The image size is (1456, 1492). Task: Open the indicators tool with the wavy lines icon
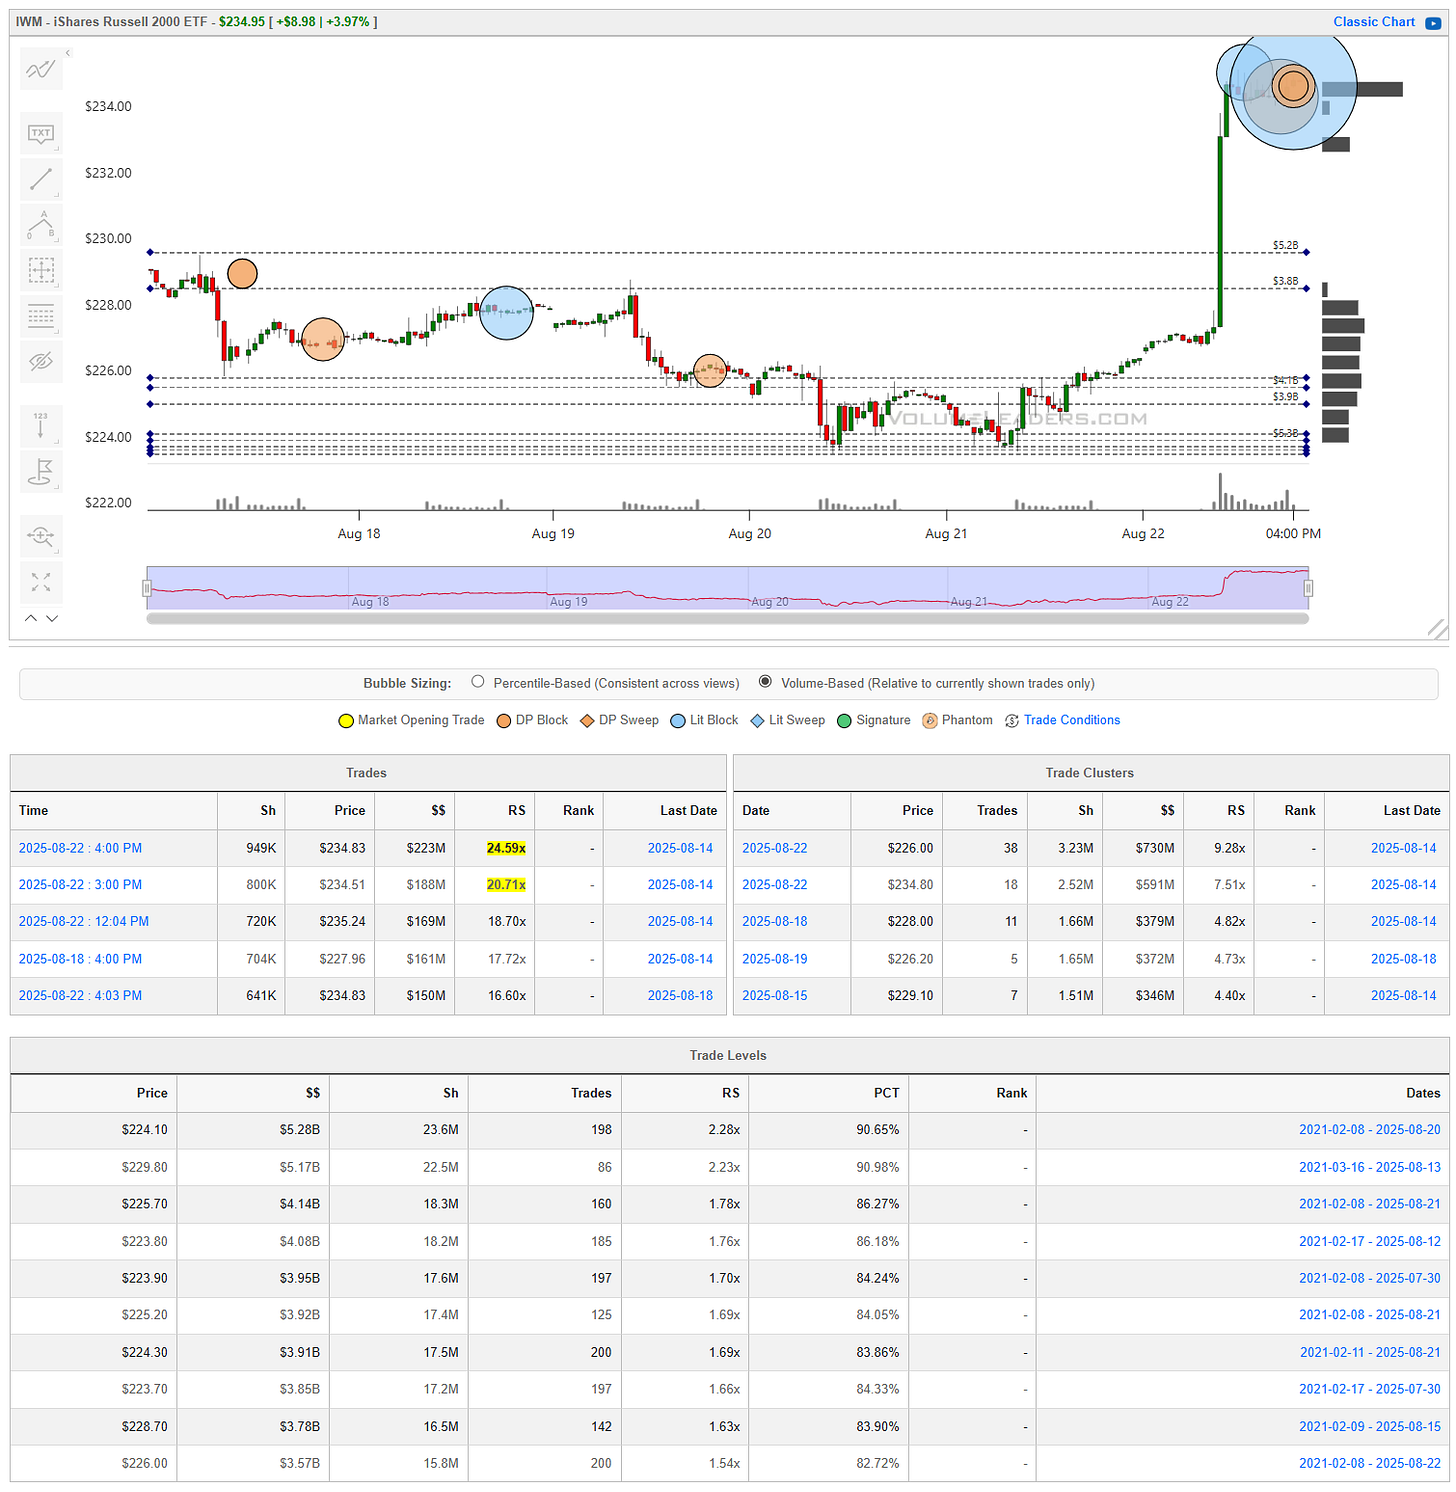pos(41,69)
